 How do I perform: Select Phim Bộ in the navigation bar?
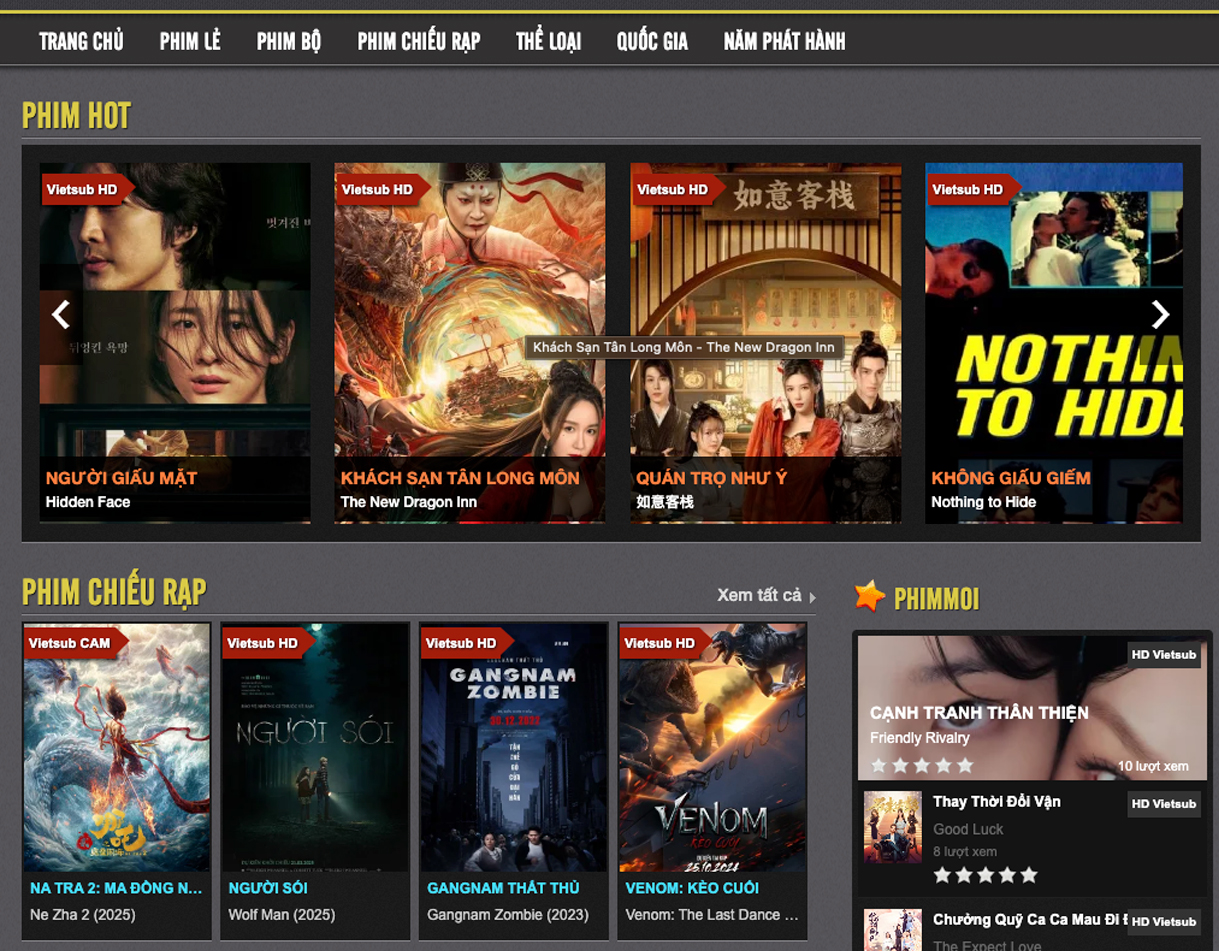pyautogui.click(x=289, y=41)
